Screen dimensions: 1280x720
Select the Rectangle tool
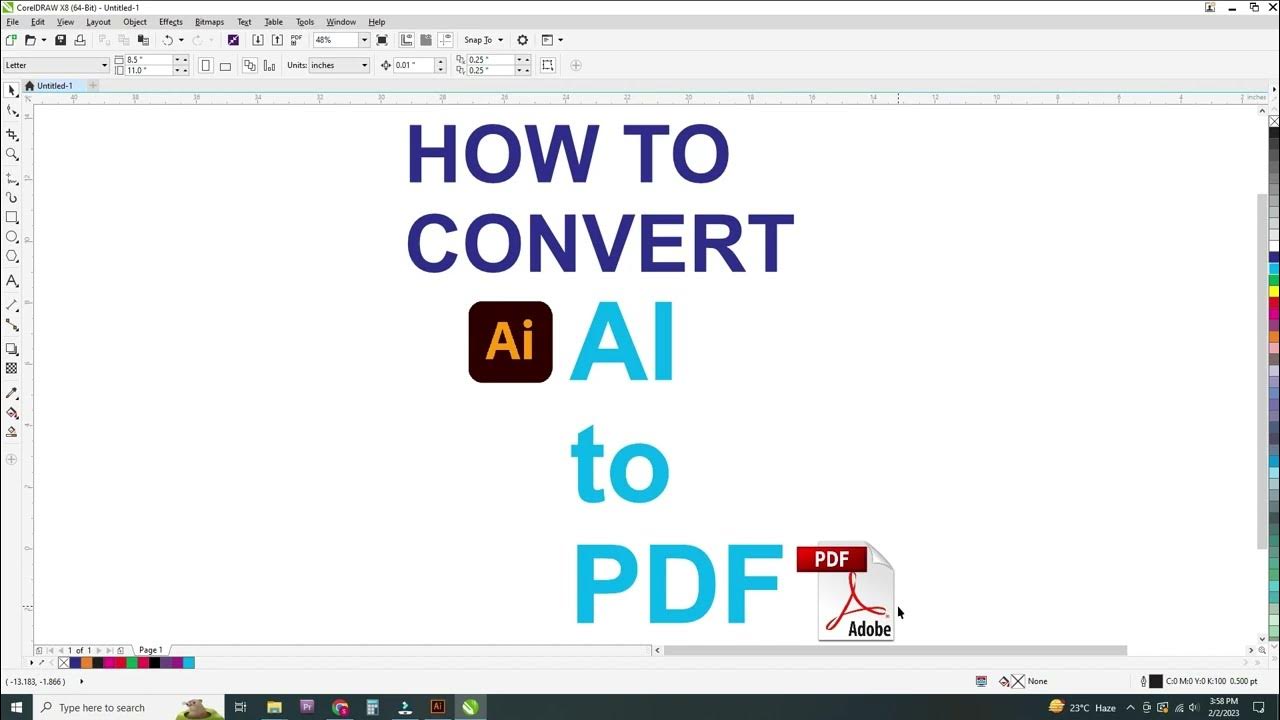pos(12,217)
